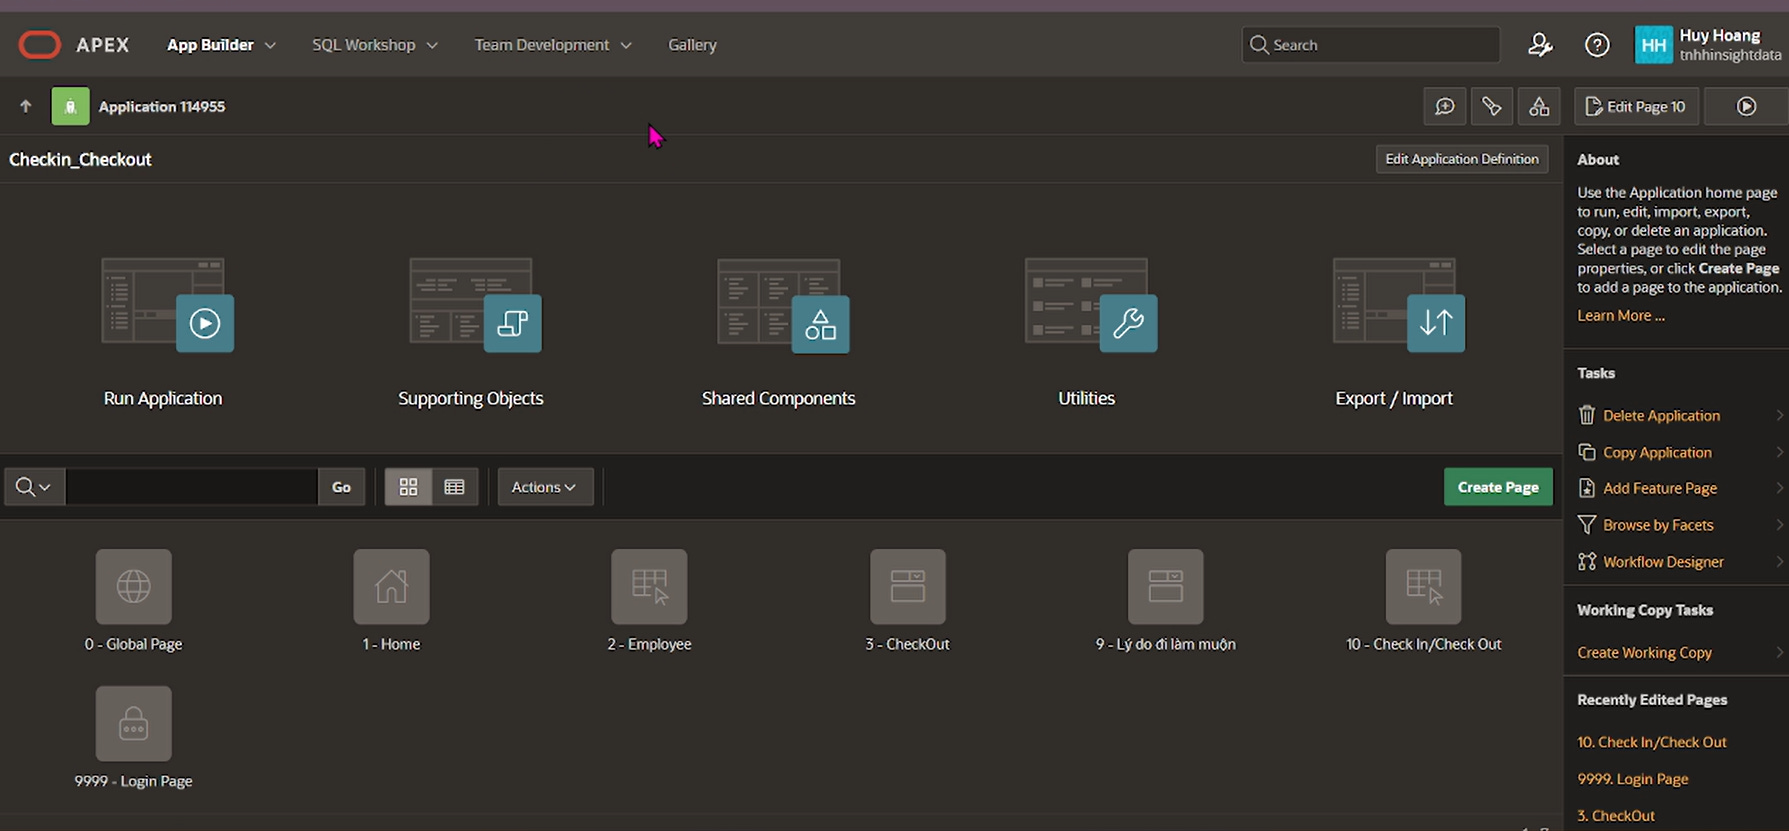Open page 0 - Global Page
The height and width of the screenshot is (831, 1789).
pos(134,586)
